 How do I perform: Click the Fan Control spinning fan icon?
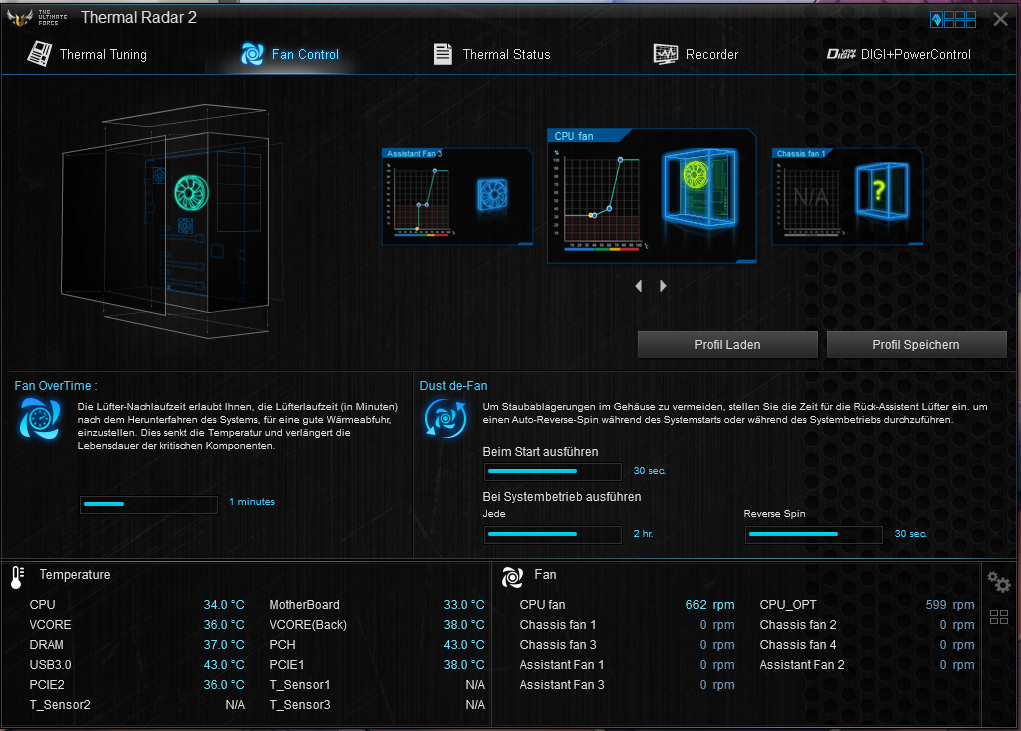point(252,54)
